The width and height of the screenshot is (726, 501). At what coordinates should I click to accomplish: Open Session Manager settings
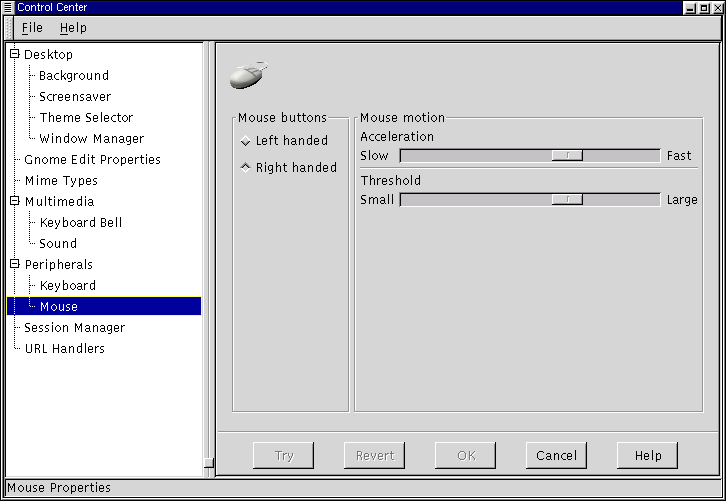point(75,328)
